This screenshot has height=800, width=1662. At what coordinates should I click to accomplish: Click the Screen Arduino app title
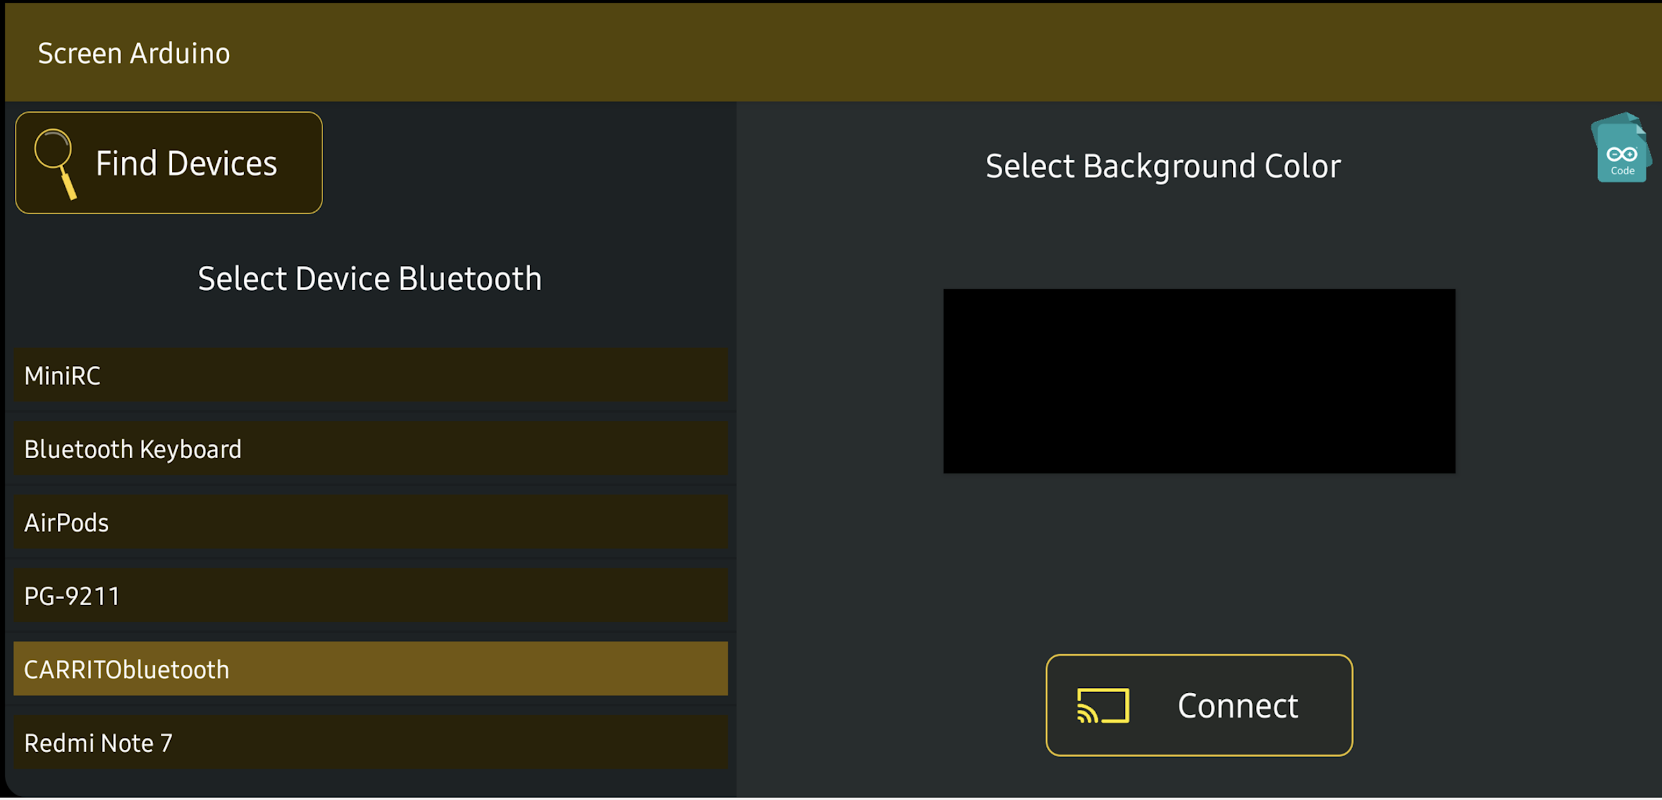pyautogui.click(x=134, y=53)
